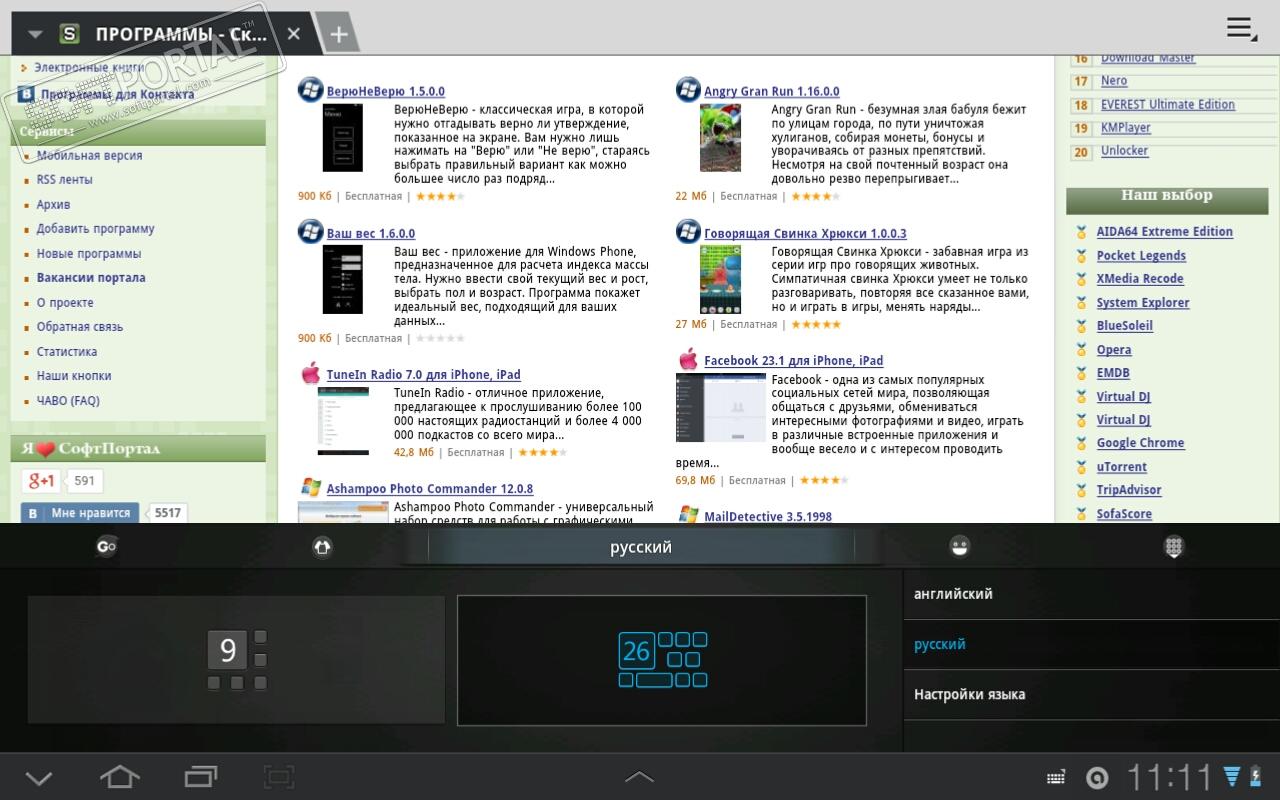Choose the 9-key keyboard layout

tap(236, 660)
